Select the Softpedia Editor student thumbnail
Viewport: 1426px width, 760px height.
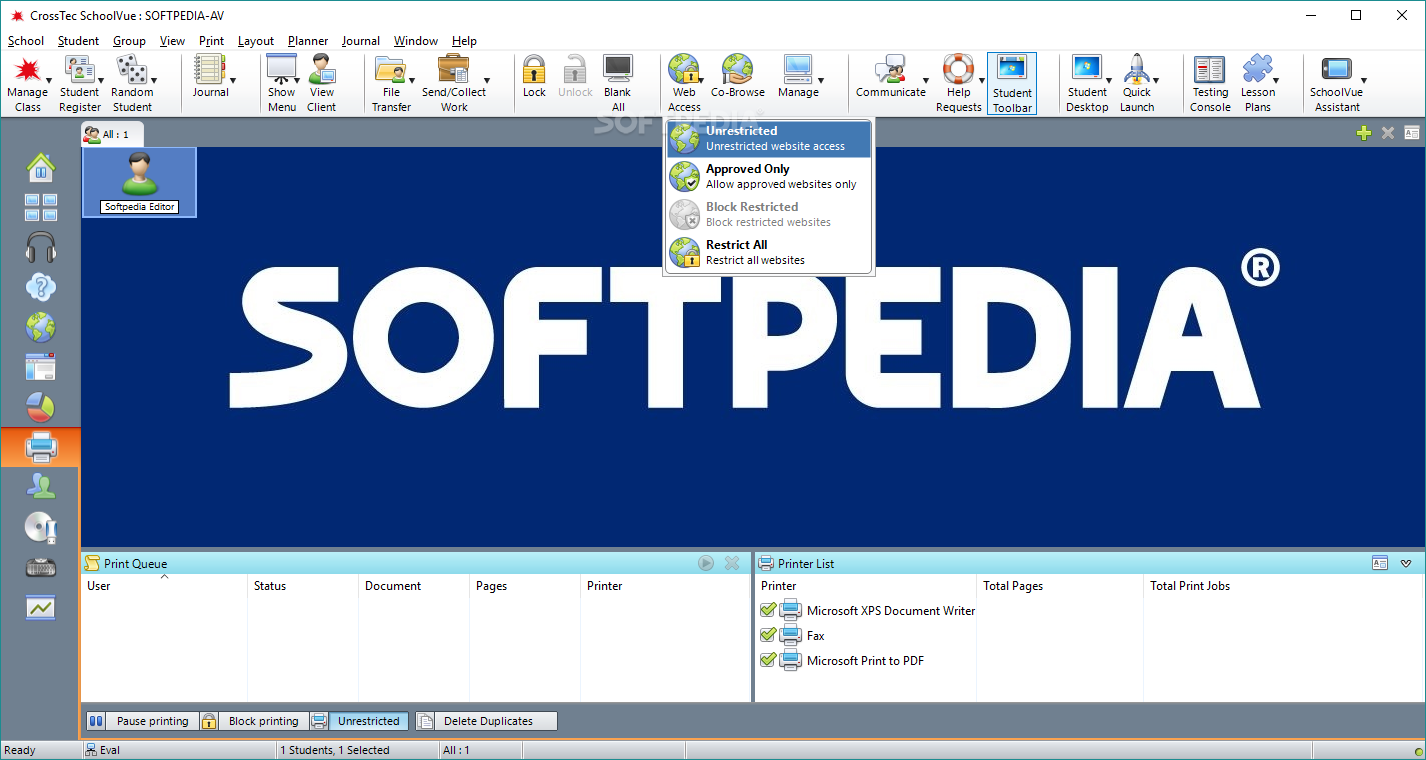point(139,182)
